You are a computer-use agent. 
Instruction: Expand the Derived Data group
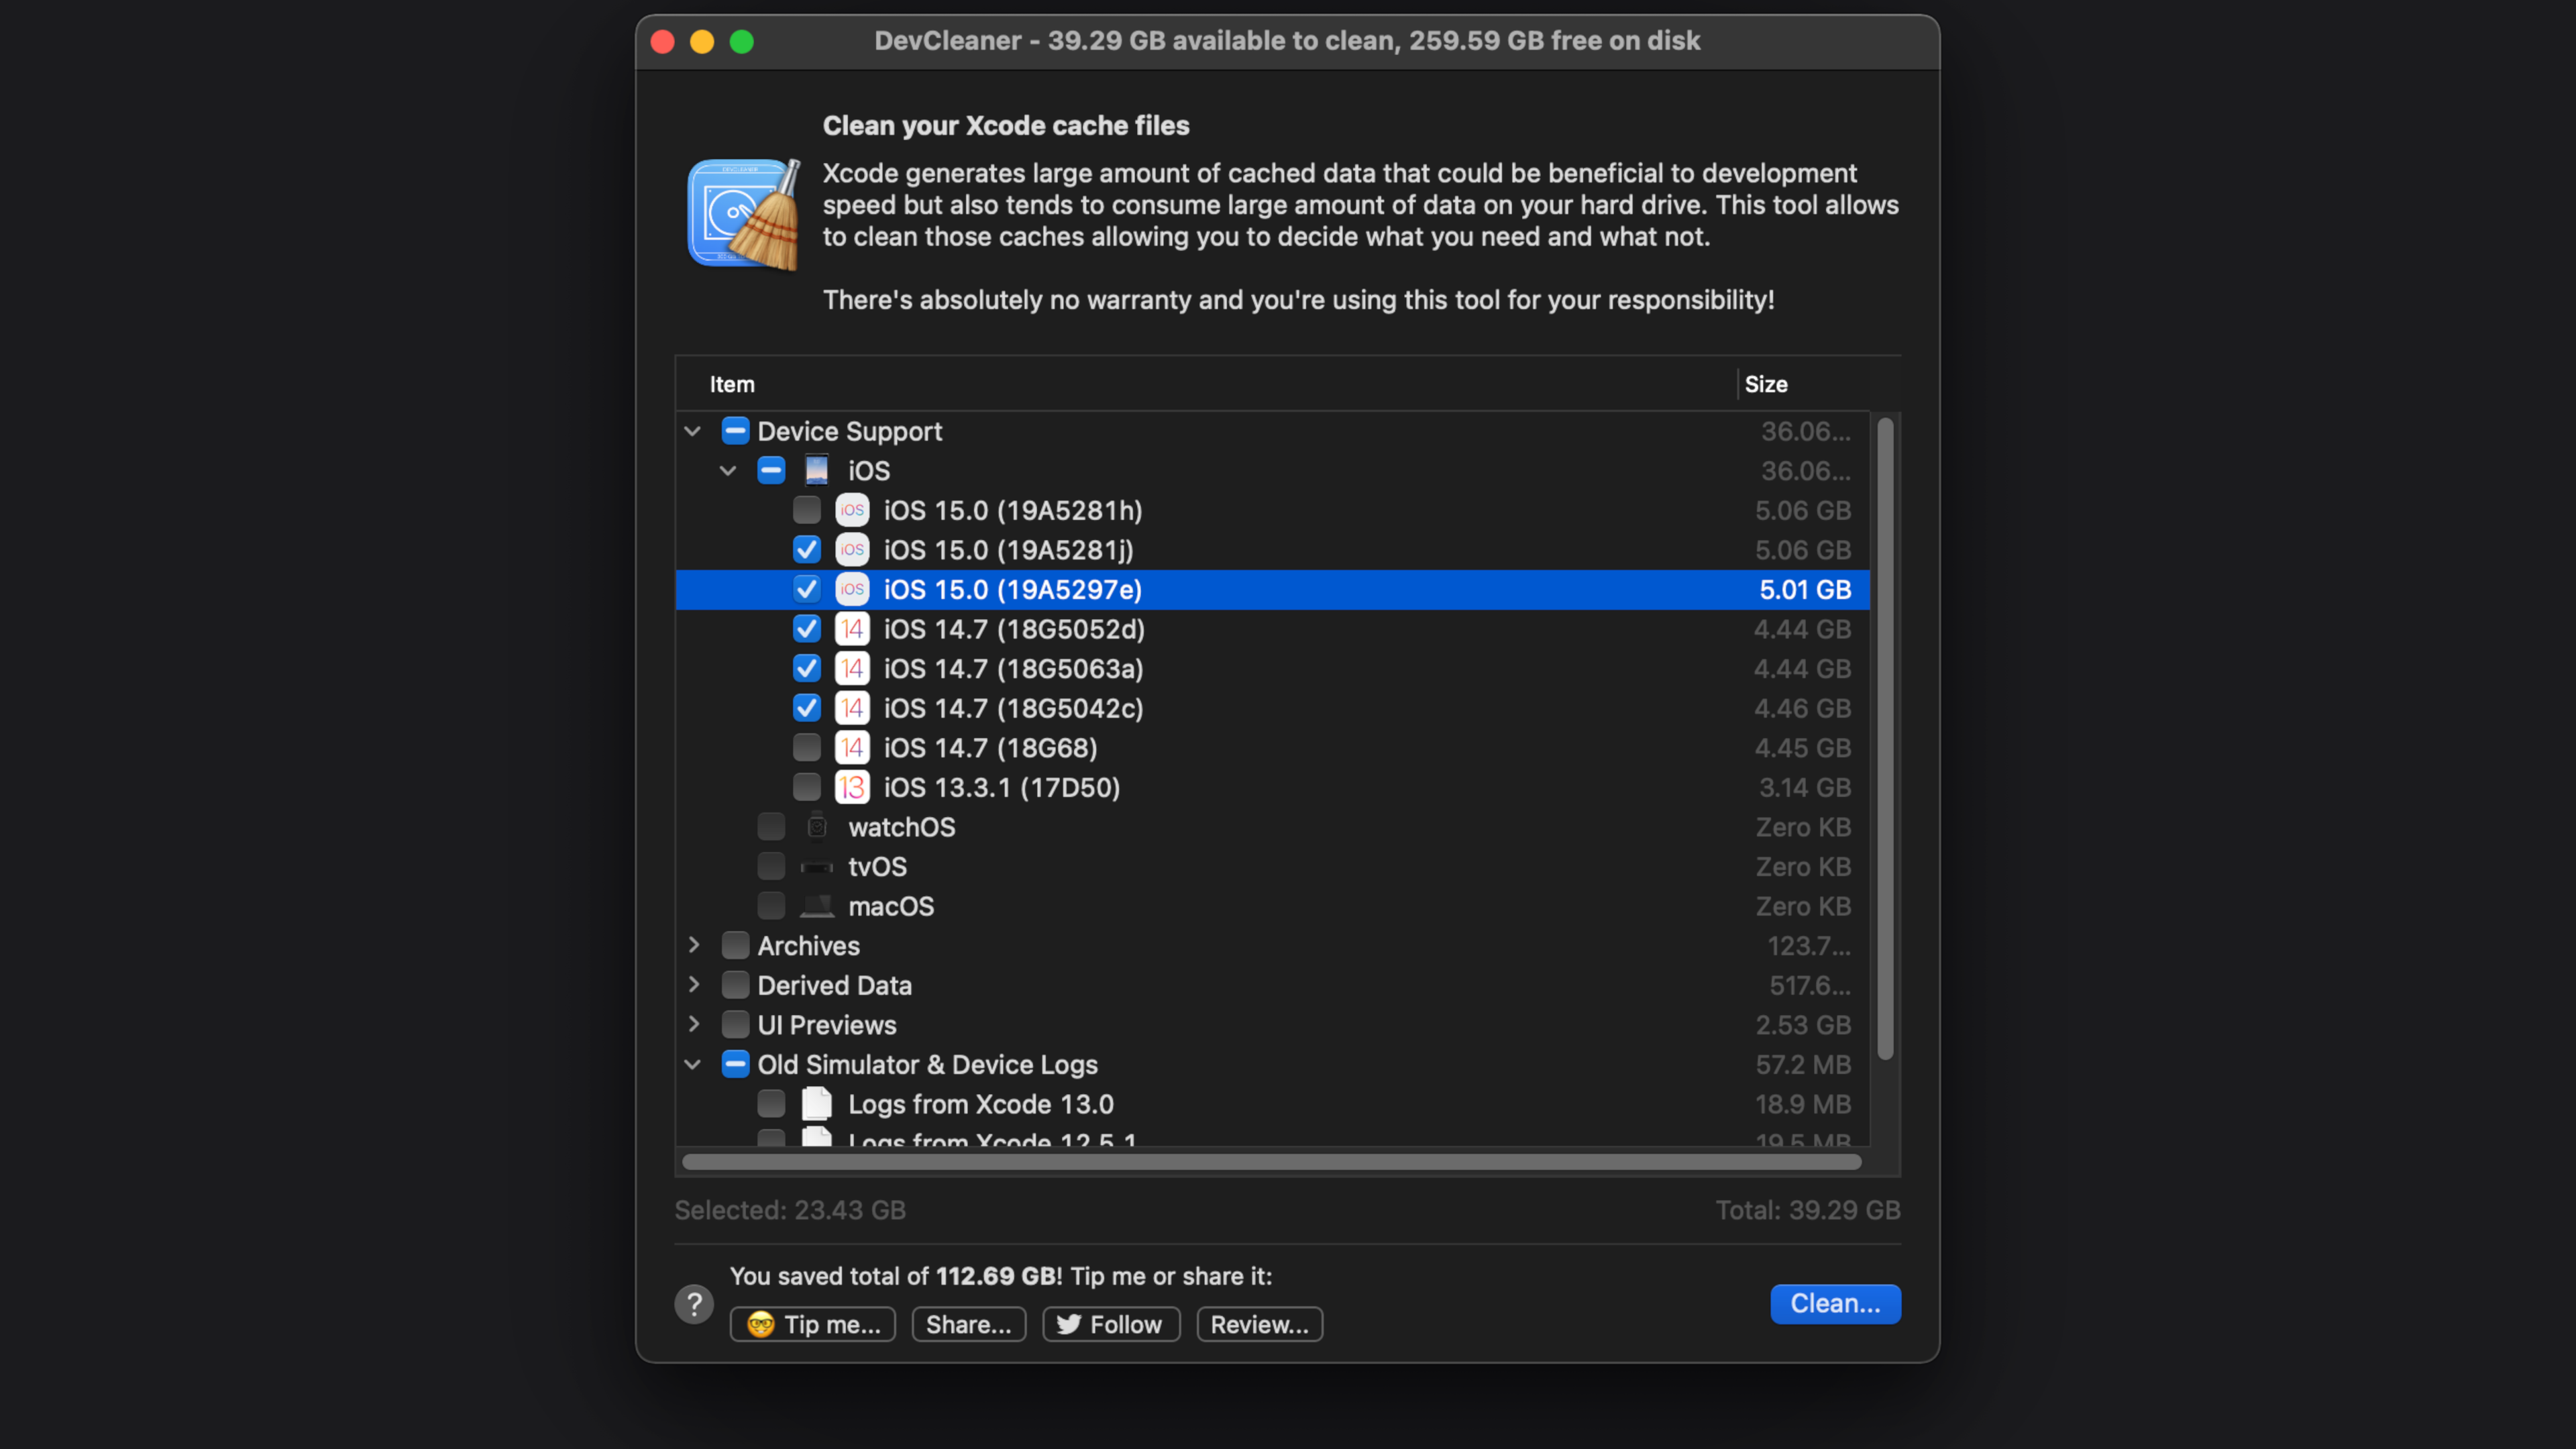pos(693,985)
